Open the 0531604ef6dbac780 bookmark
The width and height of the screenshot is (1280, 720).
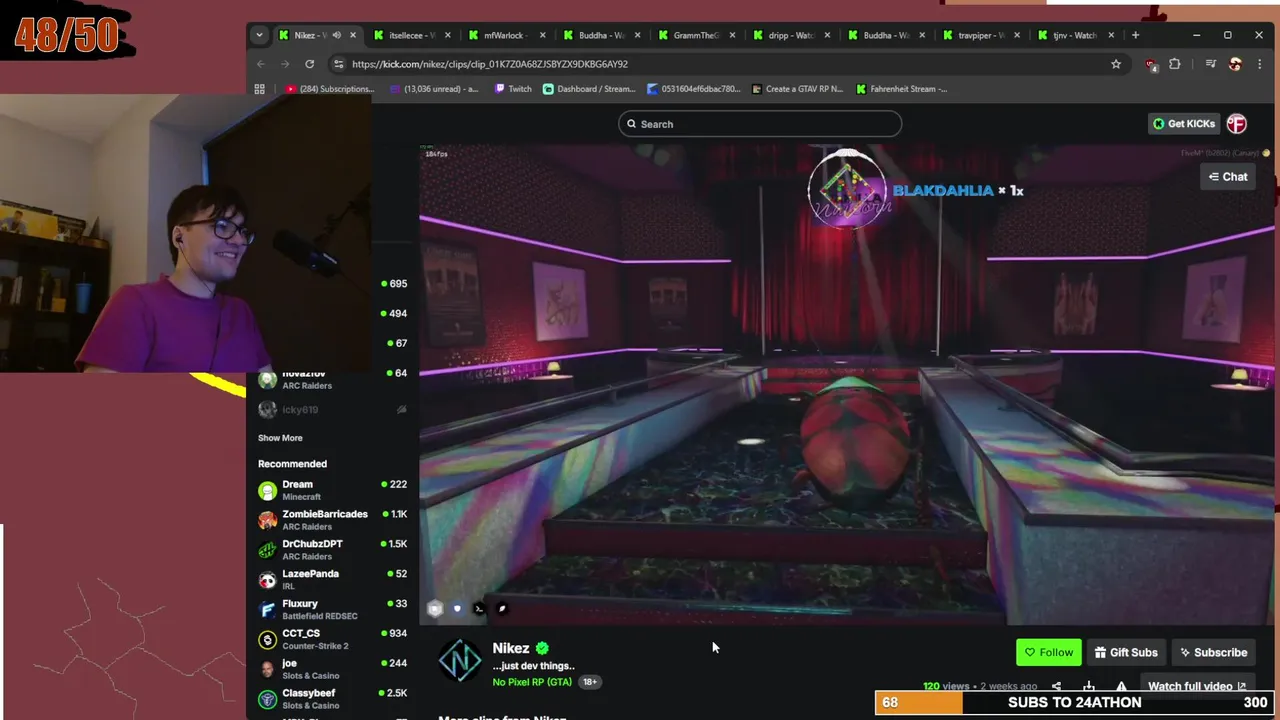pos(694,89)
